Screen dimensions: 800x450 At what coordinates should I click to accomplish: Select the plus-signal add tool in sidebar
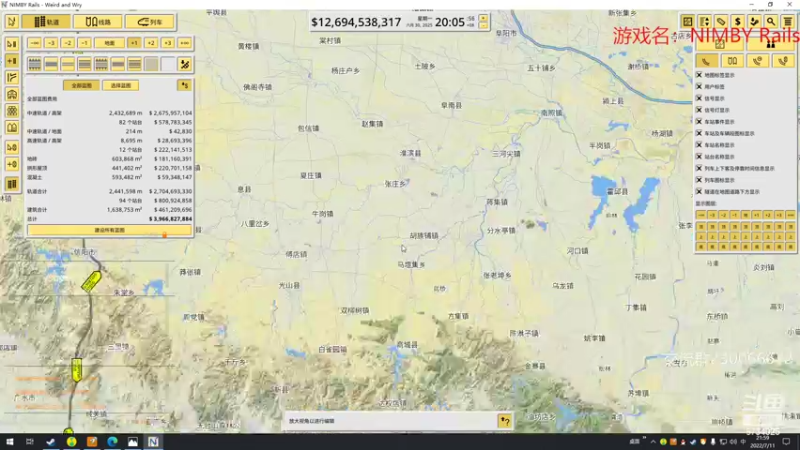pyautogui.click(x=12, y=164)
